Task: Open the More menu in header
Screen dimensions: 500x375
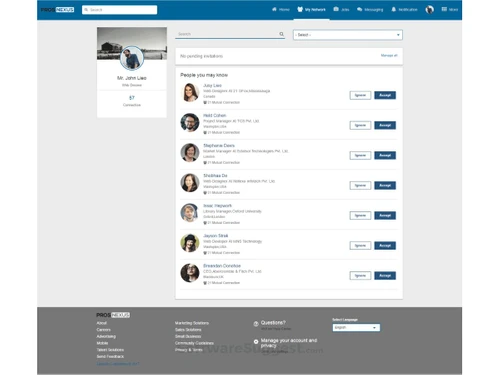Action: pos(450,9)
